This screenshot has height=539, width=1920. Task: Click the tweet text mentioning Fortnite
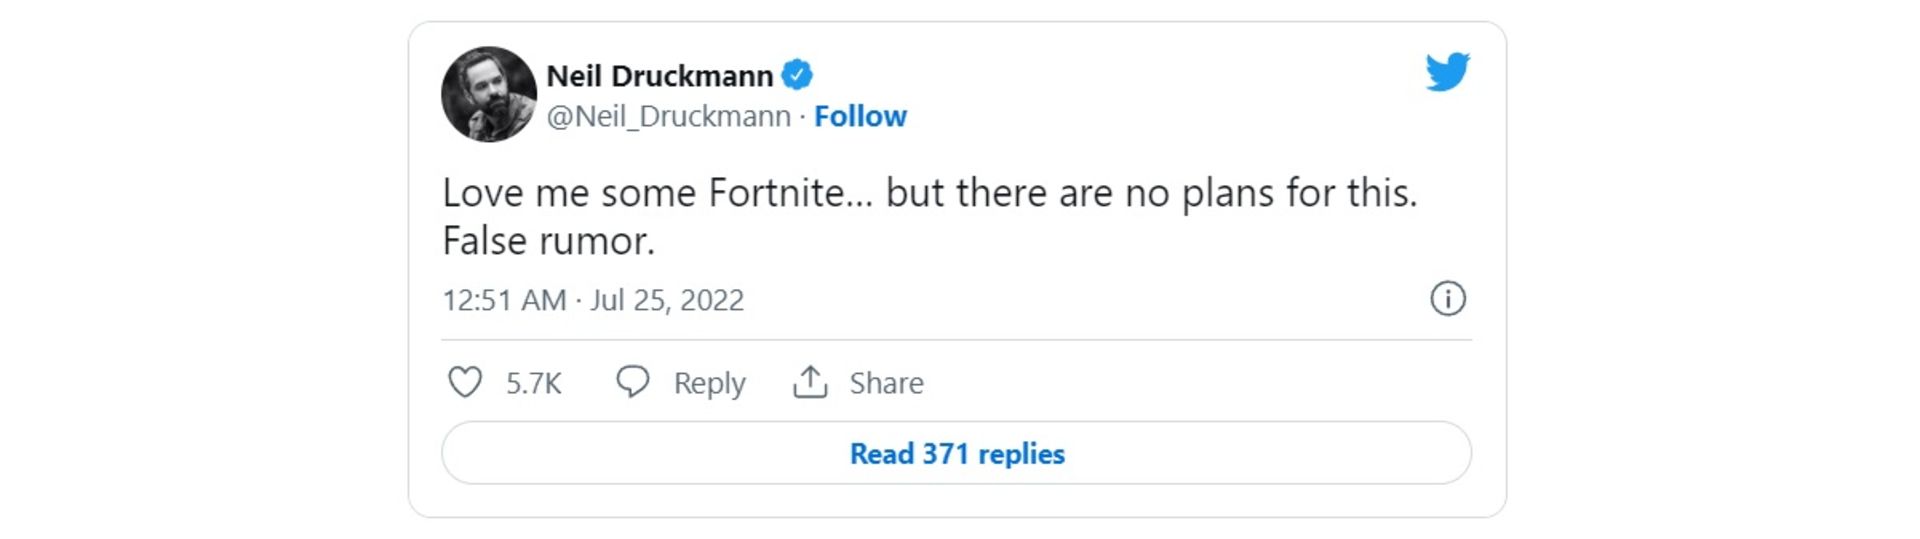point(930,216)
